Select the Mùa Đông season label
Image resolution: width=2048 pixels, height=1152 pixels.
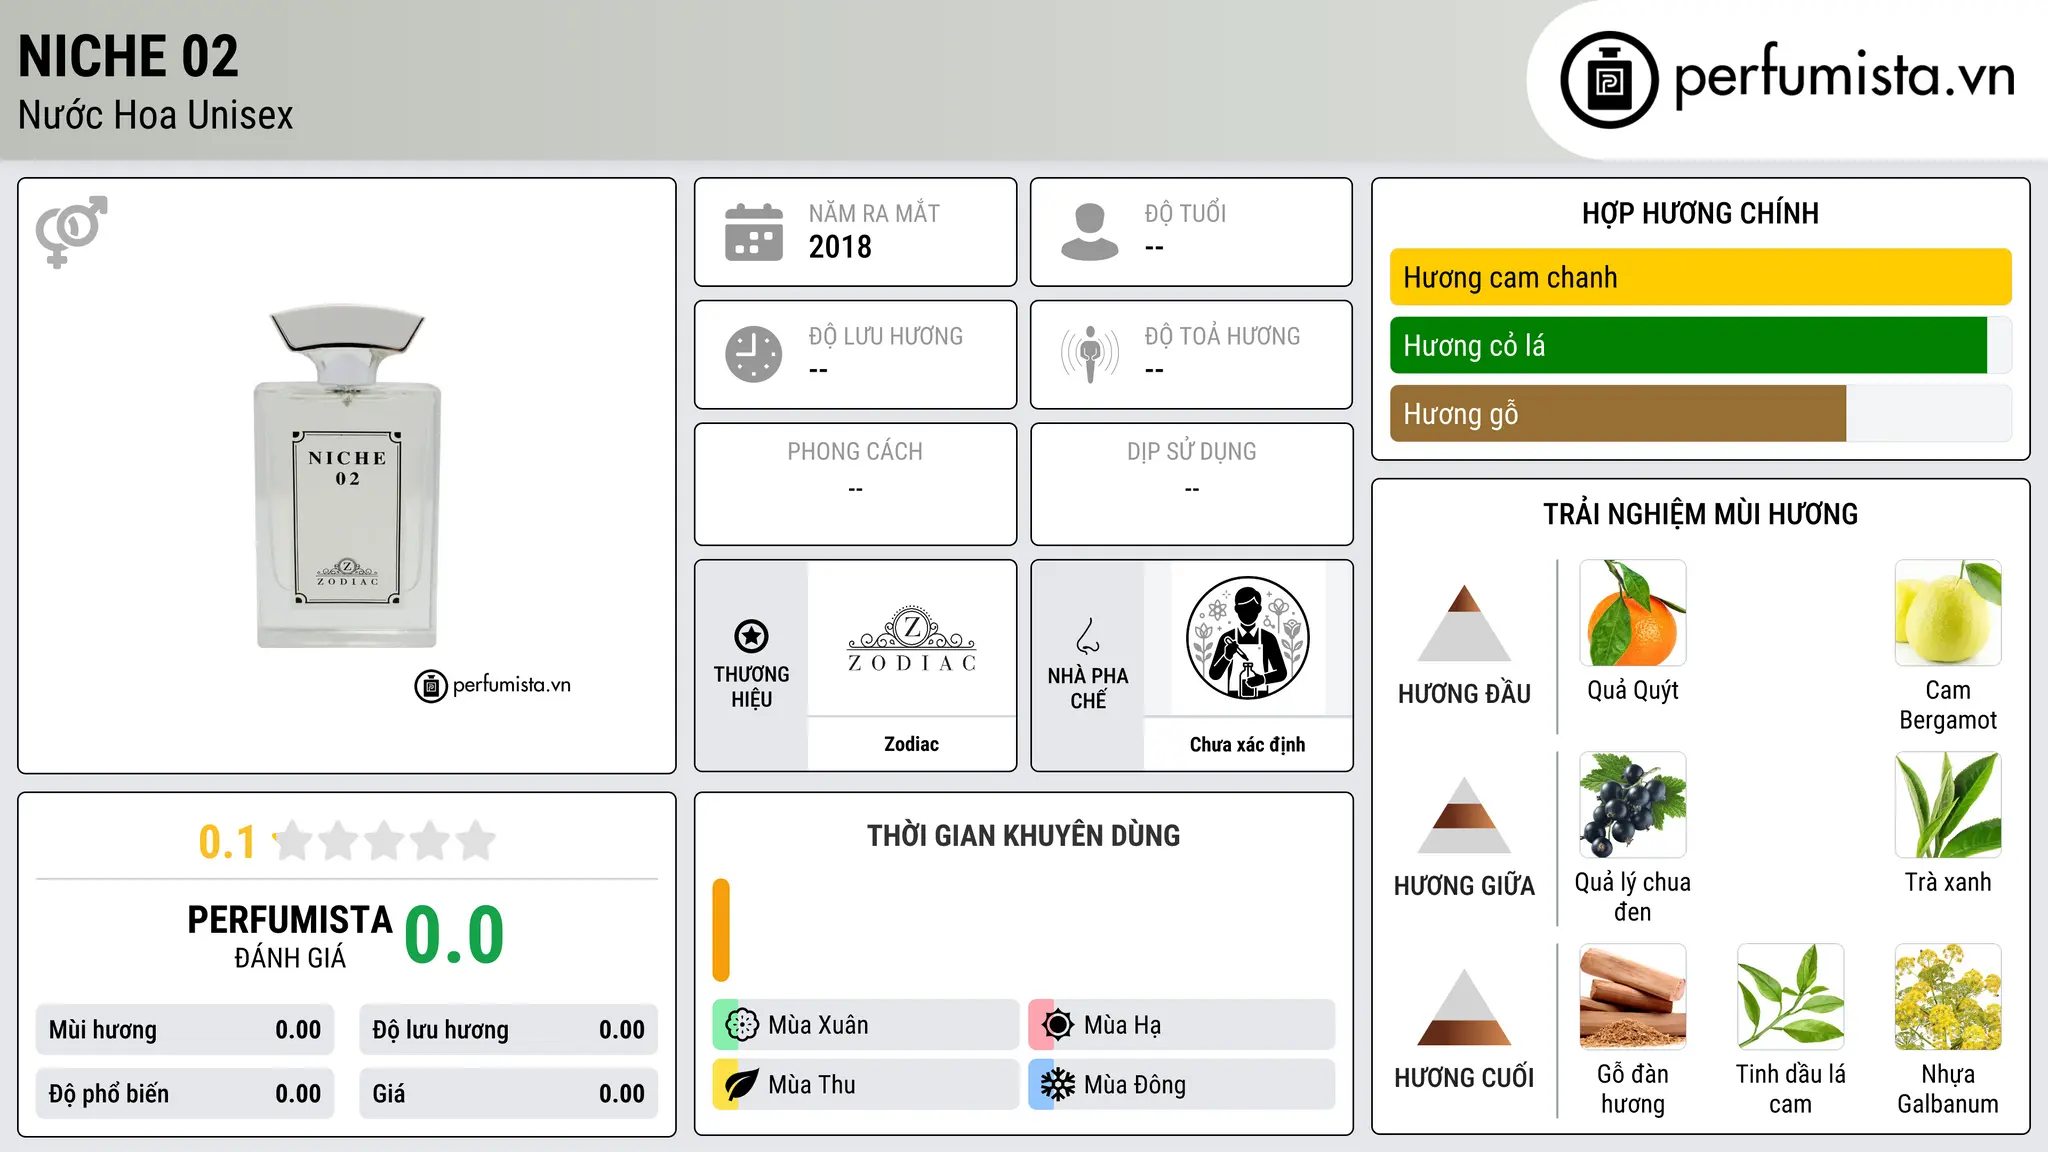click(1135, 1085)
